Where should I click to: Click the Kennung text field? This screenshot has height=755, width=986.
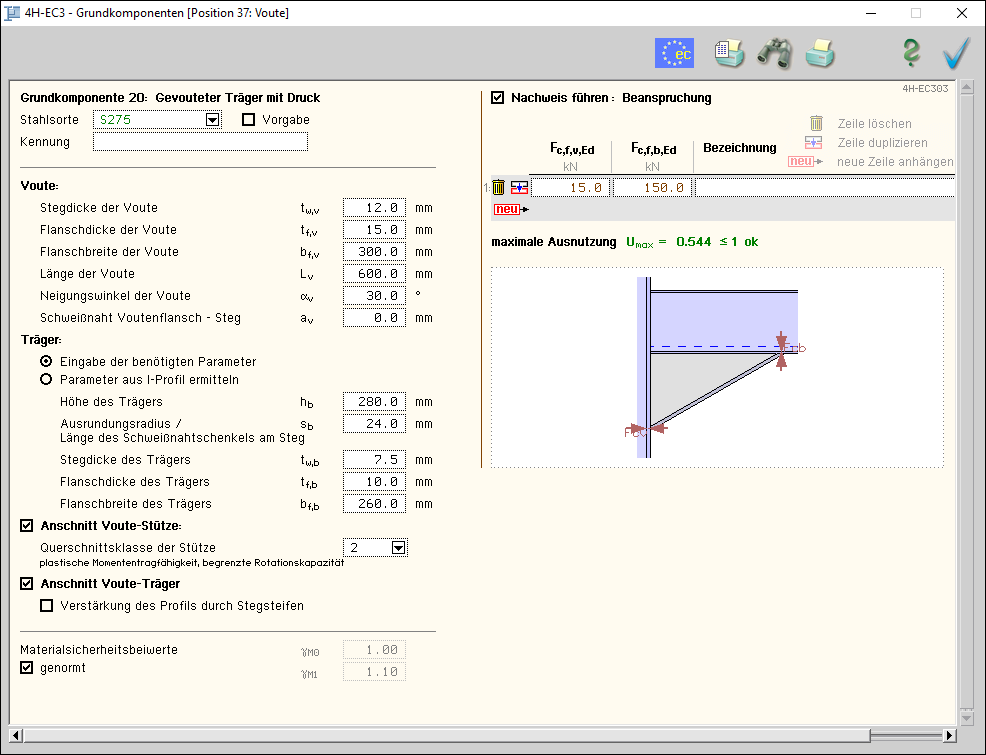coord(200,142)
